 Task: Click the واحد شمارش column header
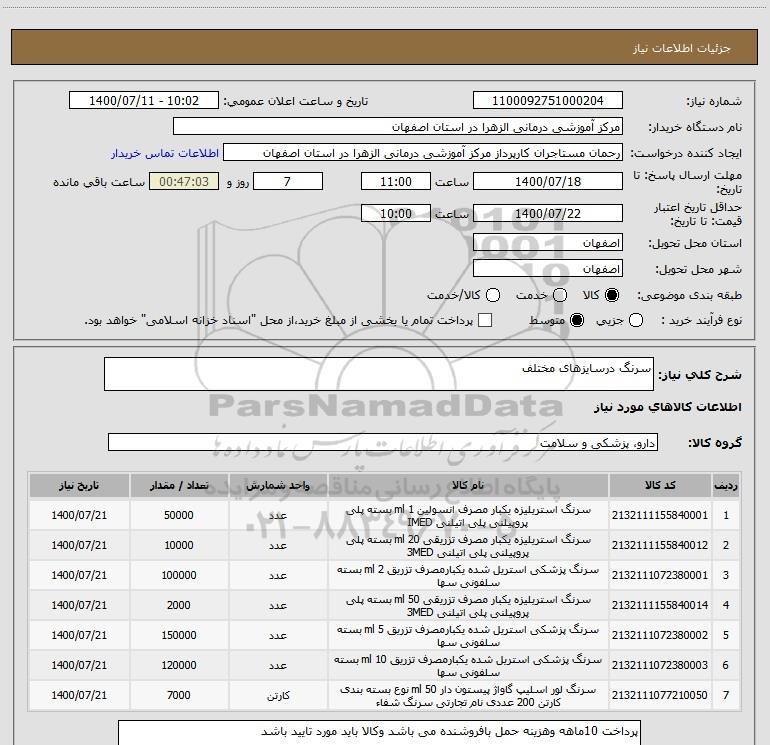278,486
